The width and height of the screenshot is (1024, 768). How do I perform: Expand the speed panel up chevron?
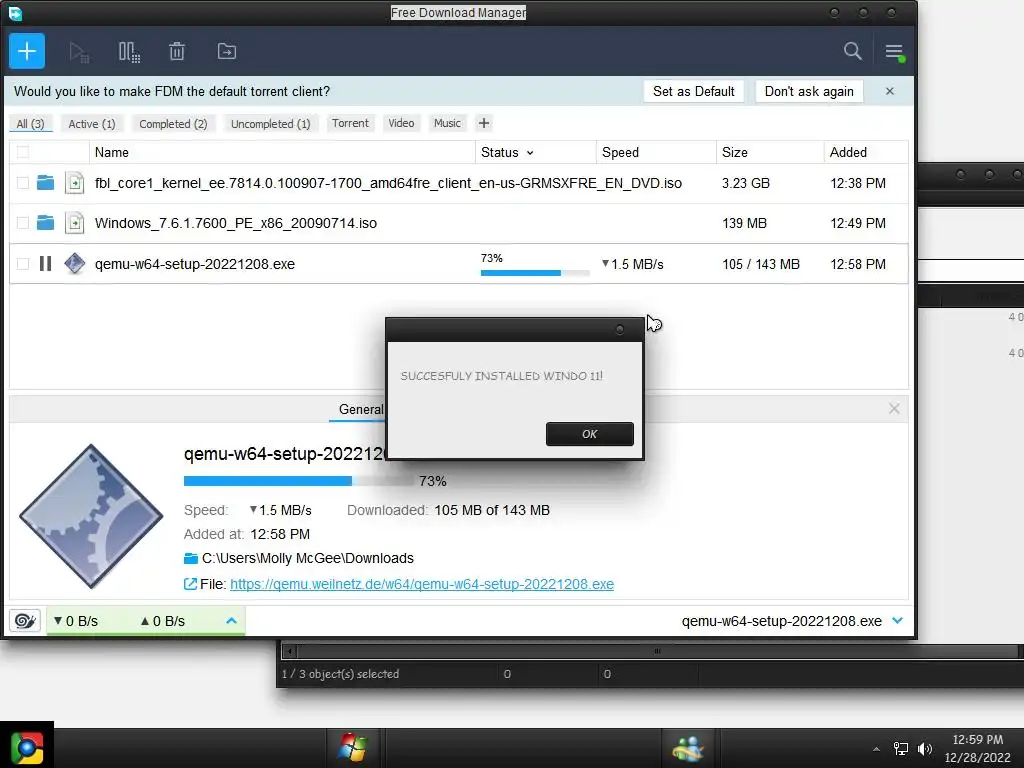tap(231, 620)
